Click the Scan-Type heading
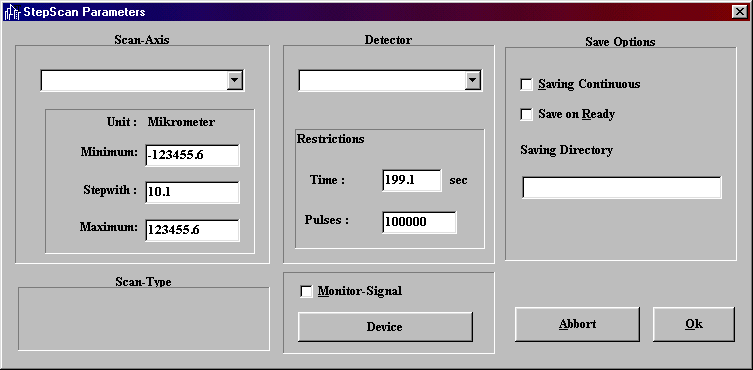This screenshot has height=370, width=753. [143, 282]
